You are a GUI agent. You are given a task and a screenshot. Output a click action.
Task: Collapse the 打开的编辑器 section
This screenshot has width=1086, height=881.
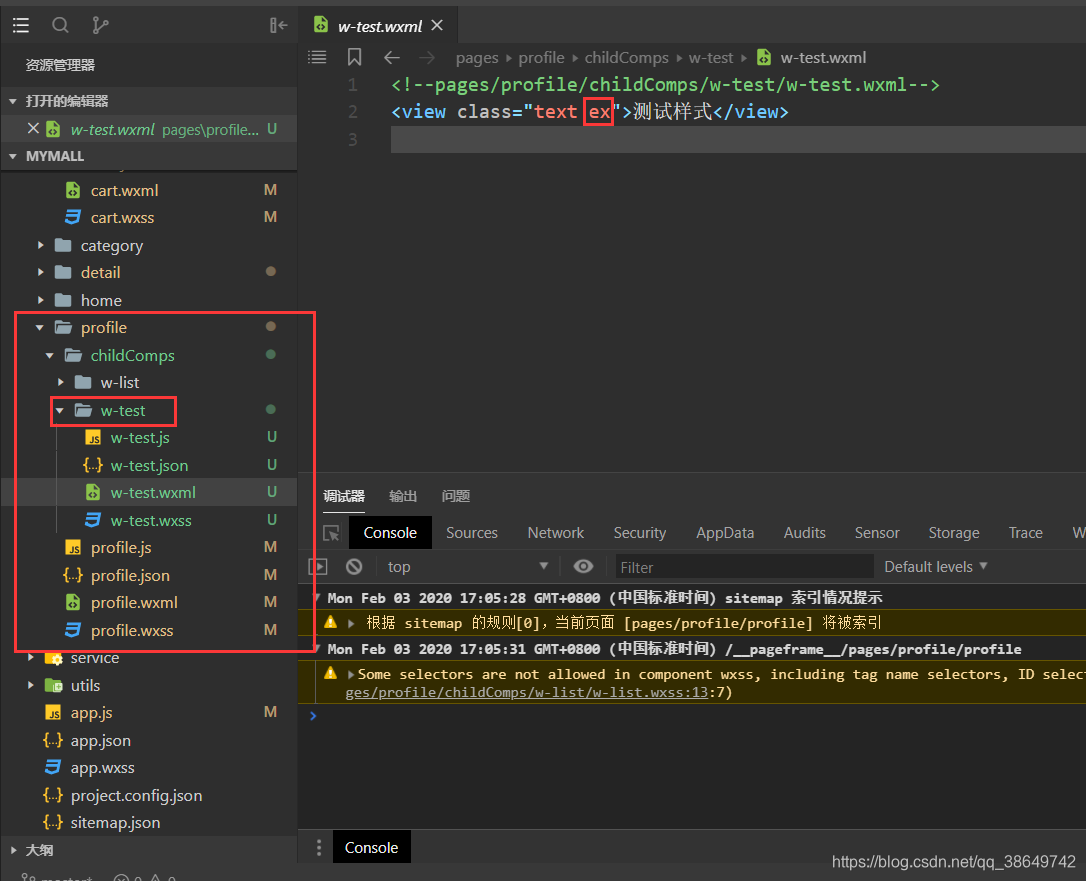[12, 101]
